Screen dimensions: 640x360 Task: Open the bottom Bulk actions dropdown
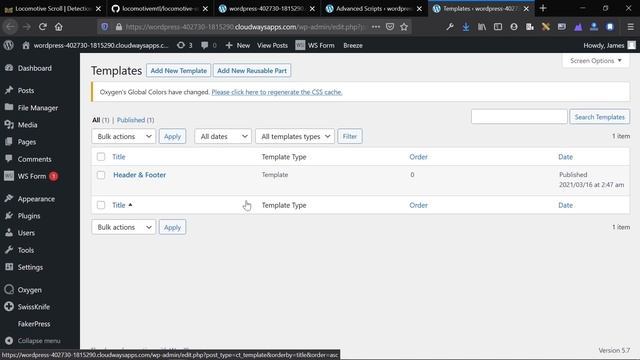pos(124,227)
